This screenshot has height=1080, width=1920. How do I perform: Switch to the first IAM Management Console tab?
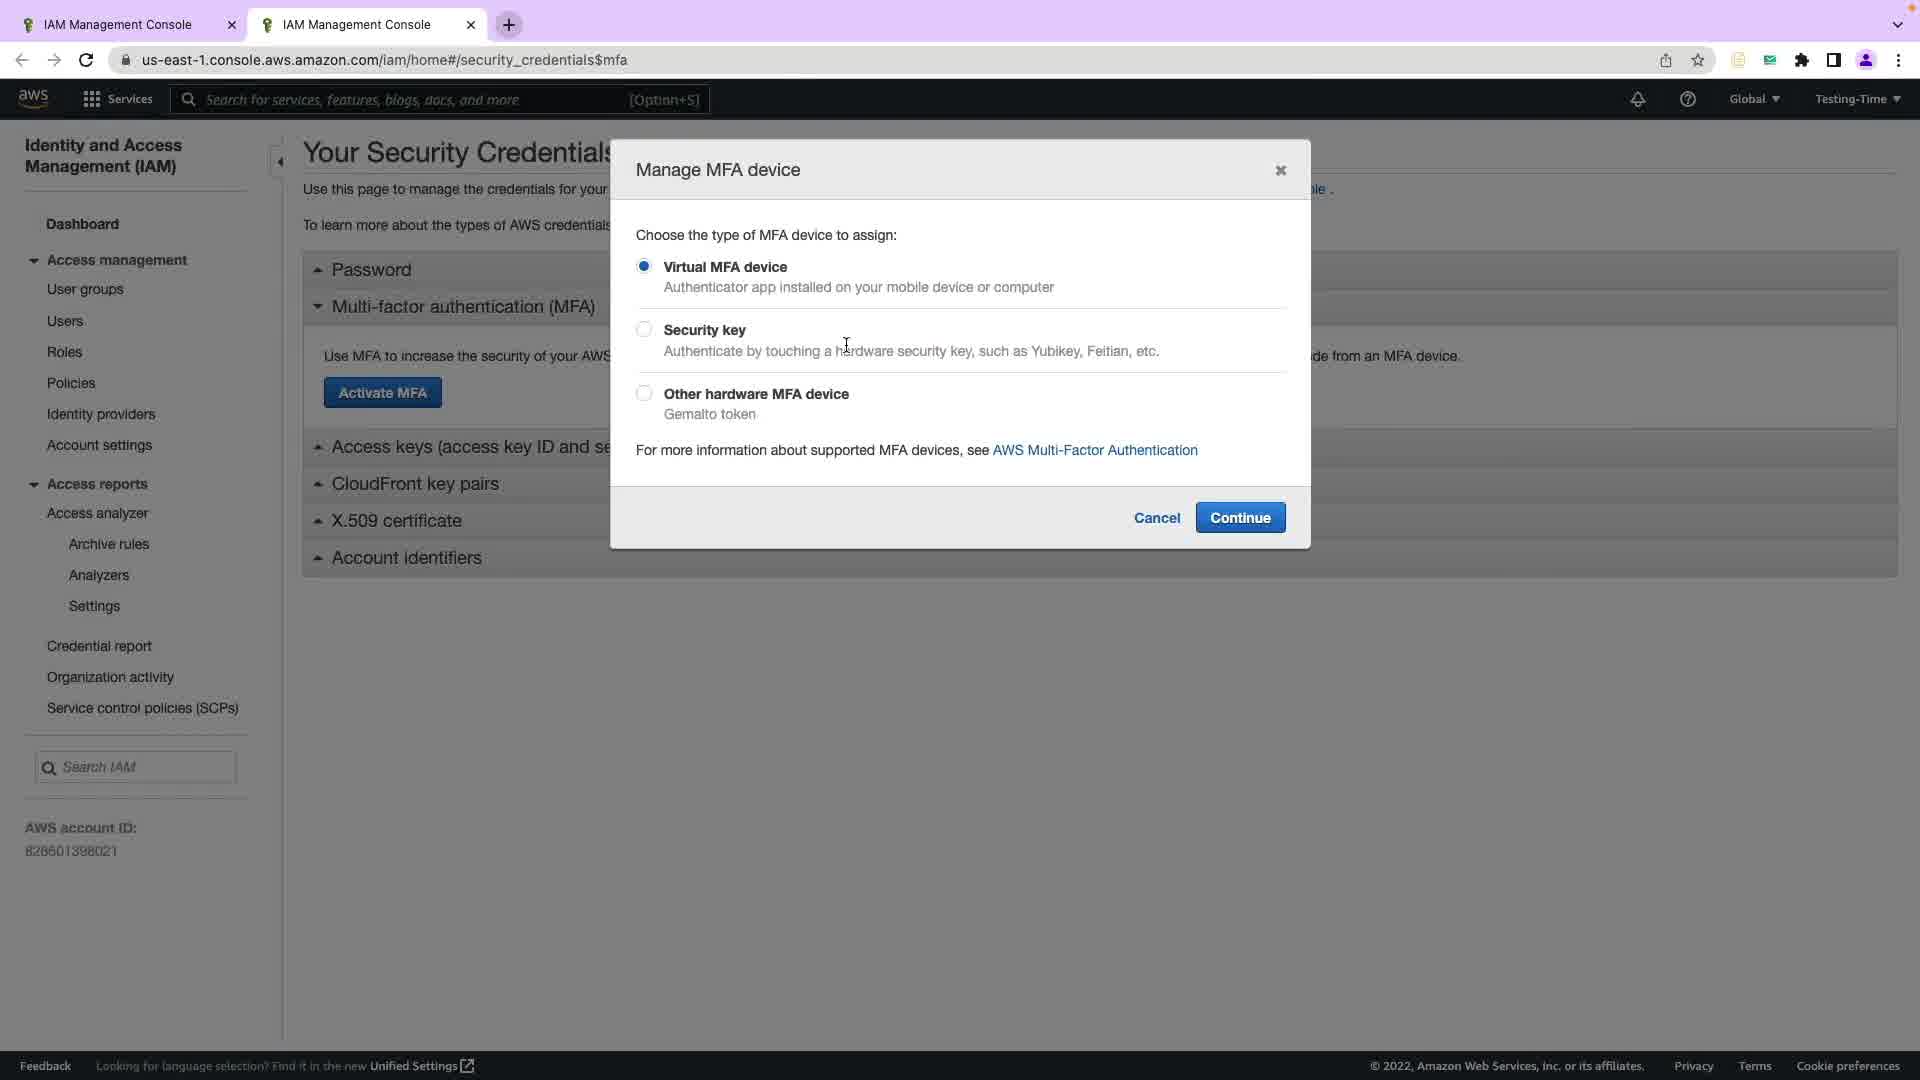point(118,25)
